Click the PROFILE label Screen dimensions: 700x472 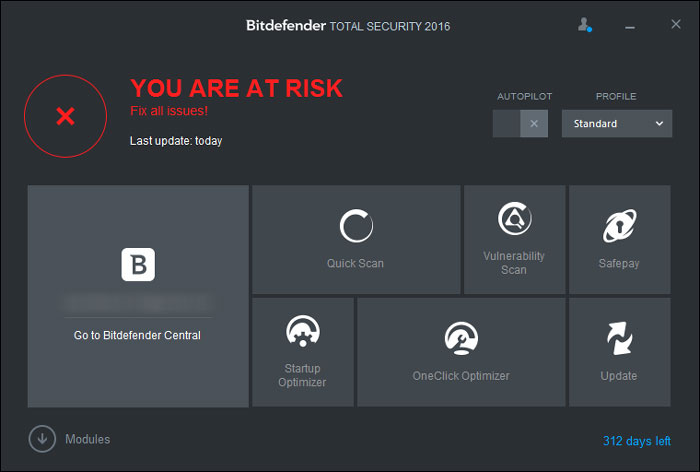coord(616,96)
